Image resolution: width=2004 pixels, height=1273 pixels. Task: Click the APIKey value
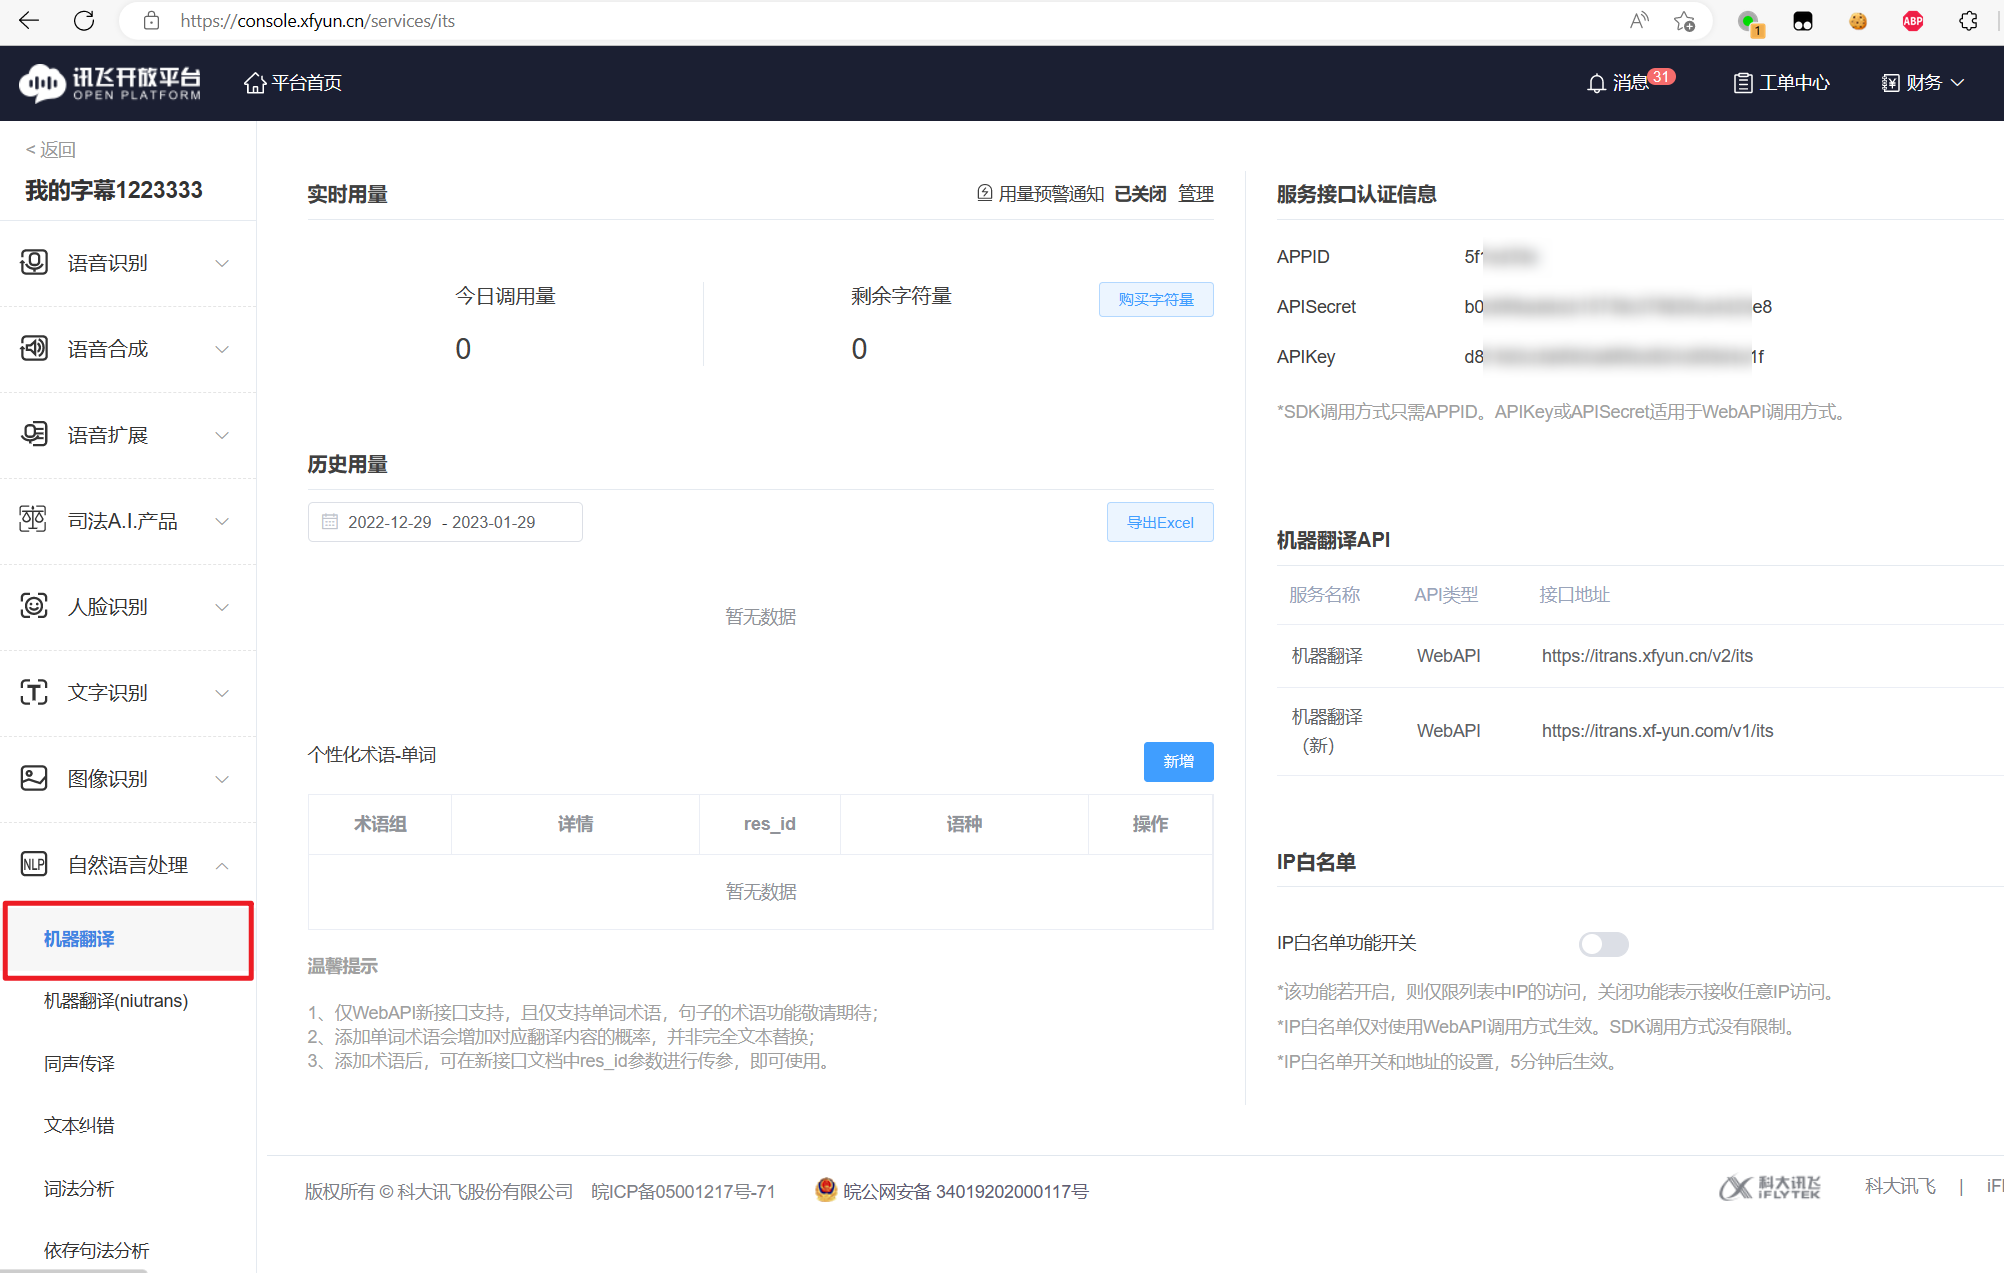1614,357
